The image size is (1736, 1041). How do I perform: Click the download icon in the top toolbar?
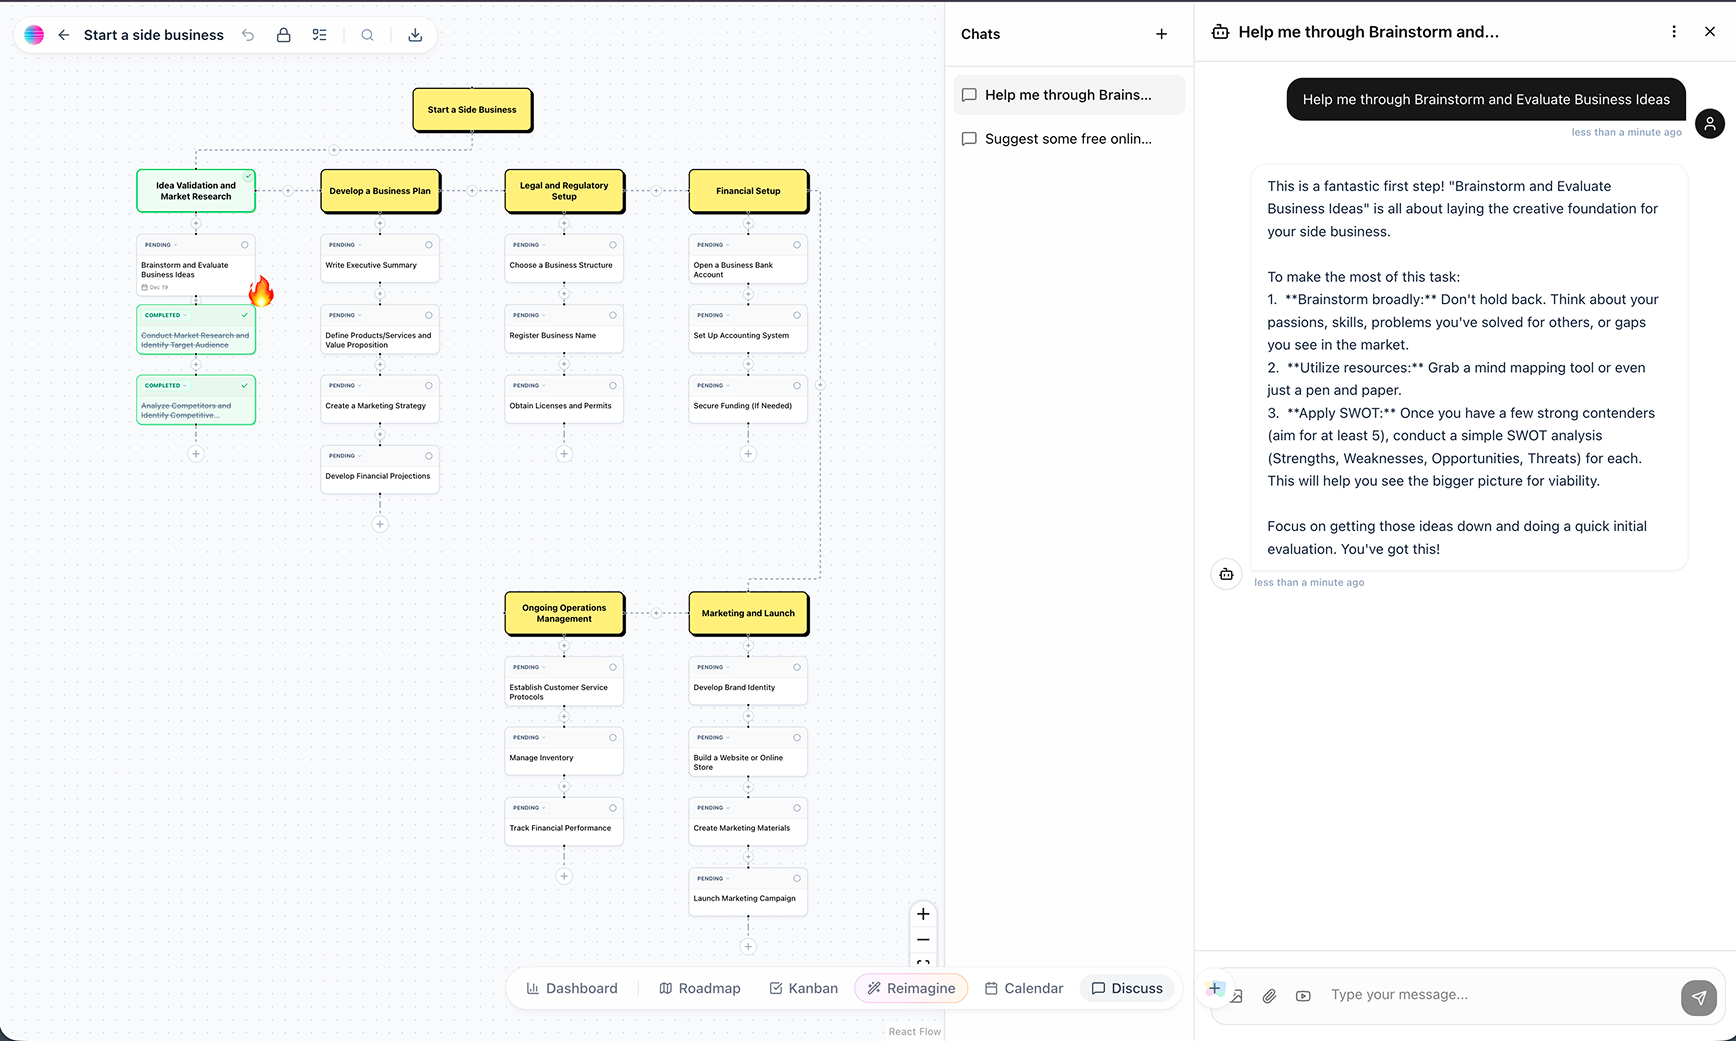[x=414, y=34]
